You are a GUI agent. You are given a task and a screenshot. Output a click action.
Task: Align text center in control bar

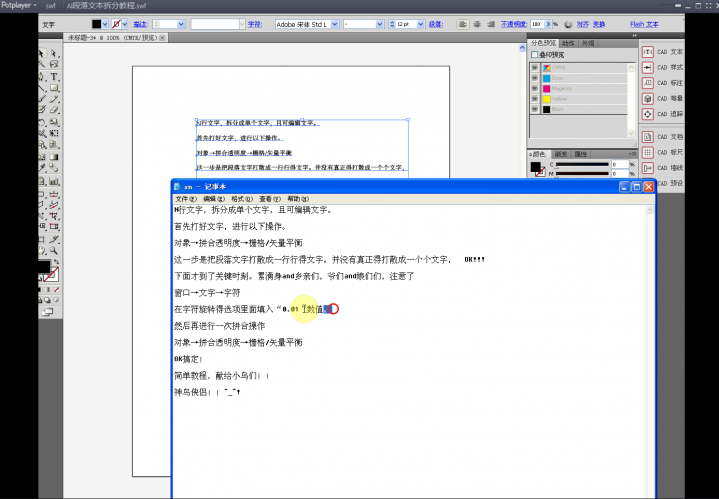[x=475, y=23]
